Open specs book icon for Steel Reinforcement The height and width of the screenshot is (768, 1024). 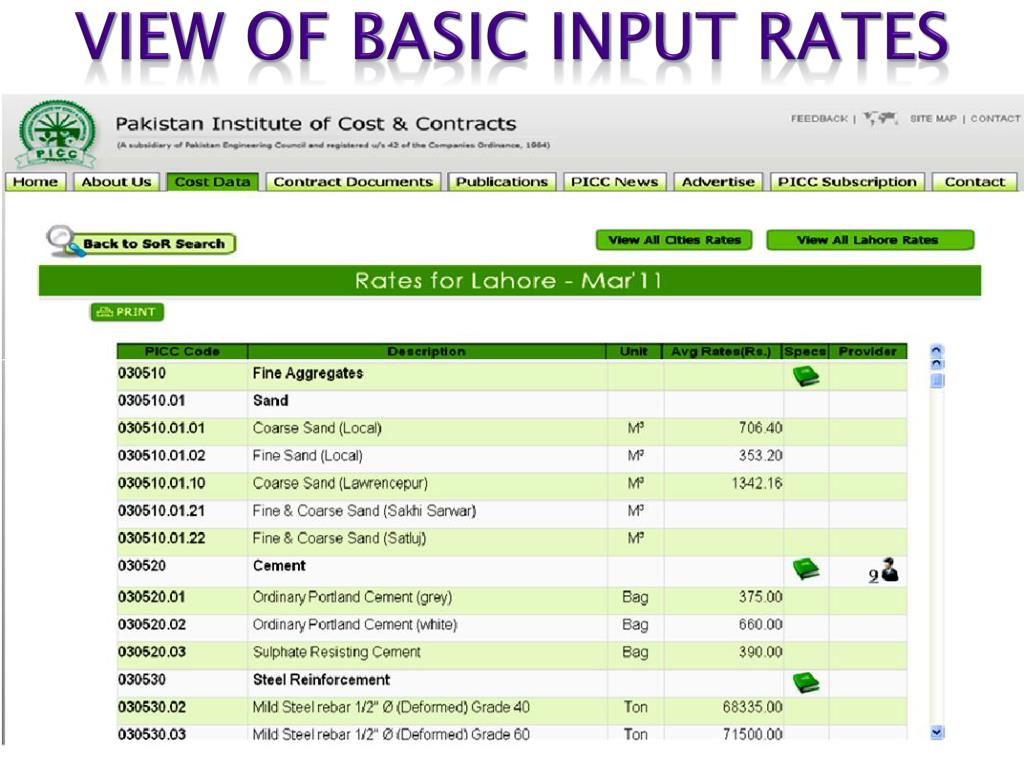(x=806, y=682)
